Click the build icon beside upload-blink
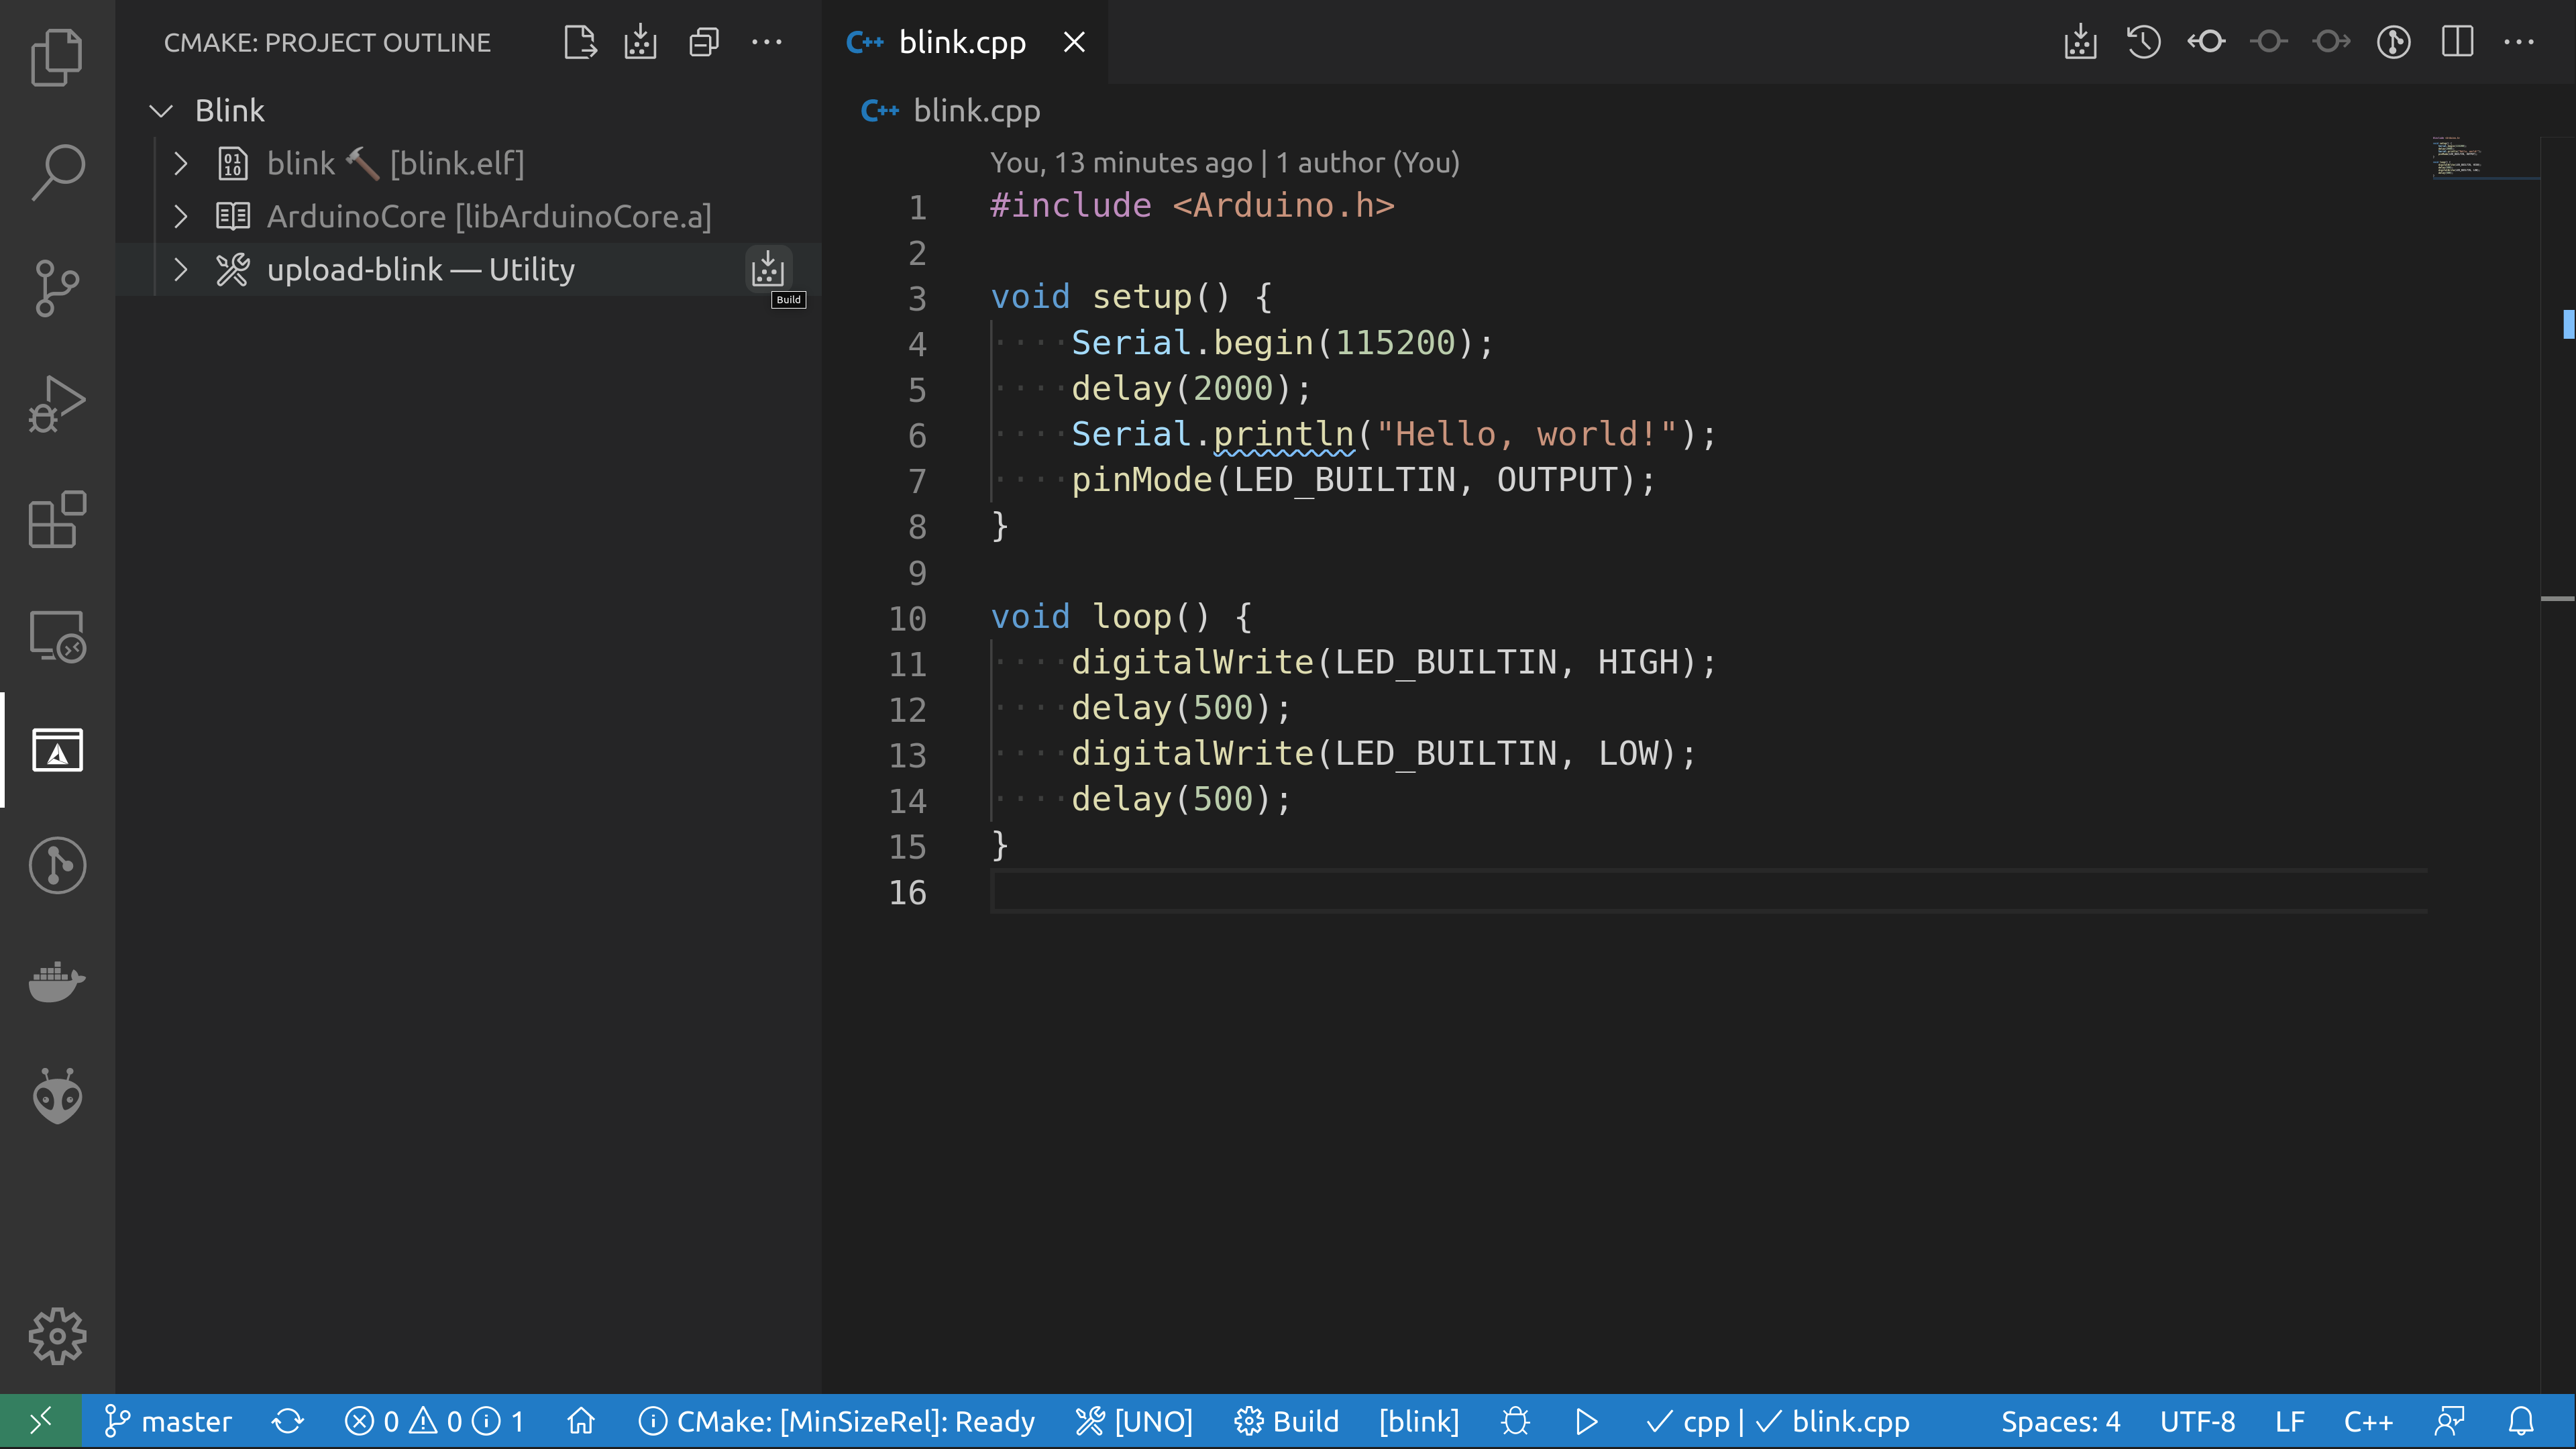The width and height of the screenshot is (2576, 1449). coord(767,269)
